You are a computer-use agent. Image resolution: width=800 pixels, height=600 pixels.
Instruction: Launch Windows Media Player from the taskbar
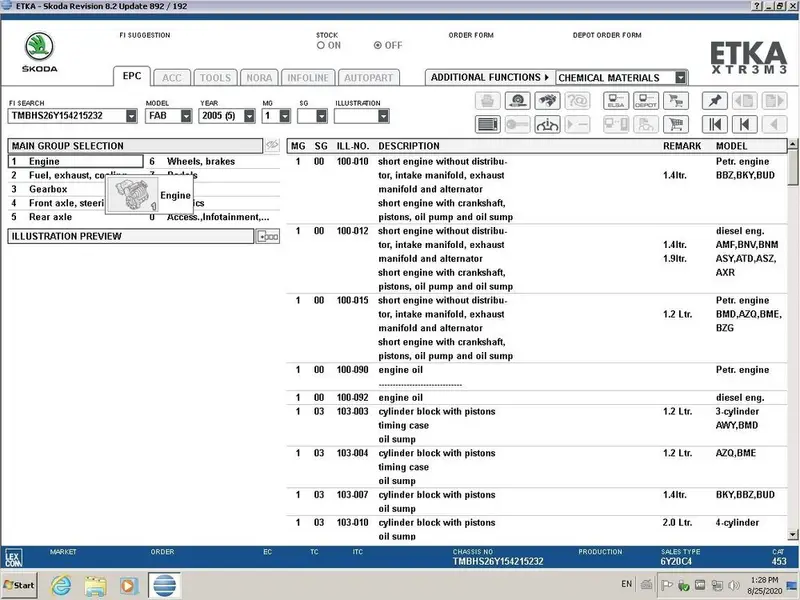point(129,585)
